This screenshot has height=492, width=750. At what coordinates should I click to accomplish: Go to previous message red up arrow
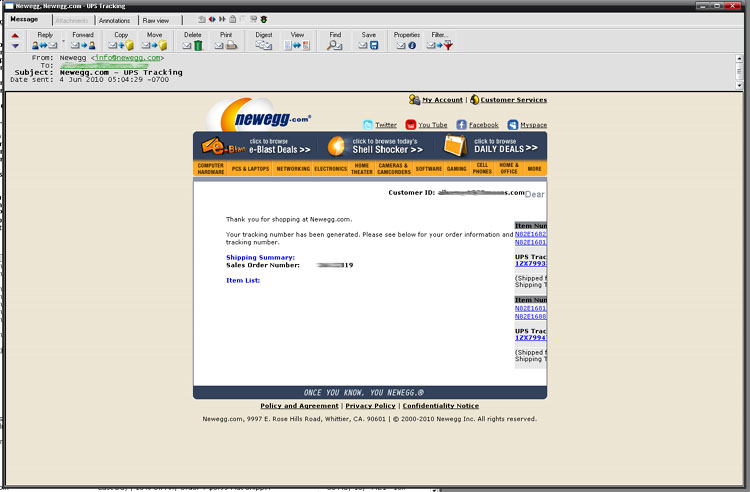coord(15,35)
